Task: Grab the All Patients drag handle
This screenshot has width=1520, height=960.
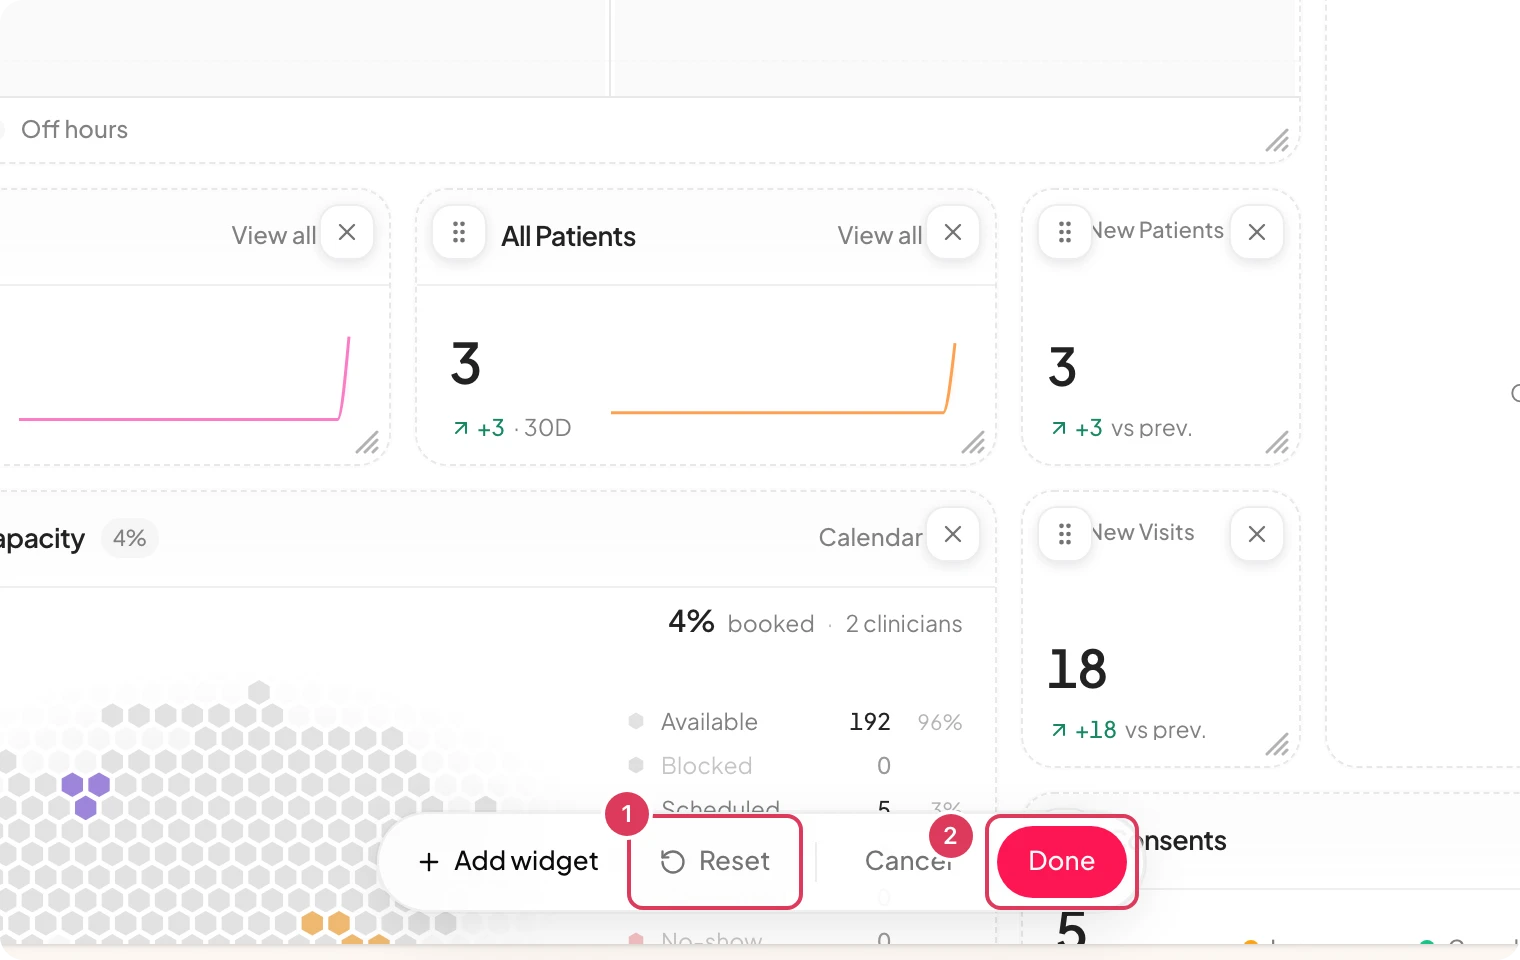Action: (459, 233)
